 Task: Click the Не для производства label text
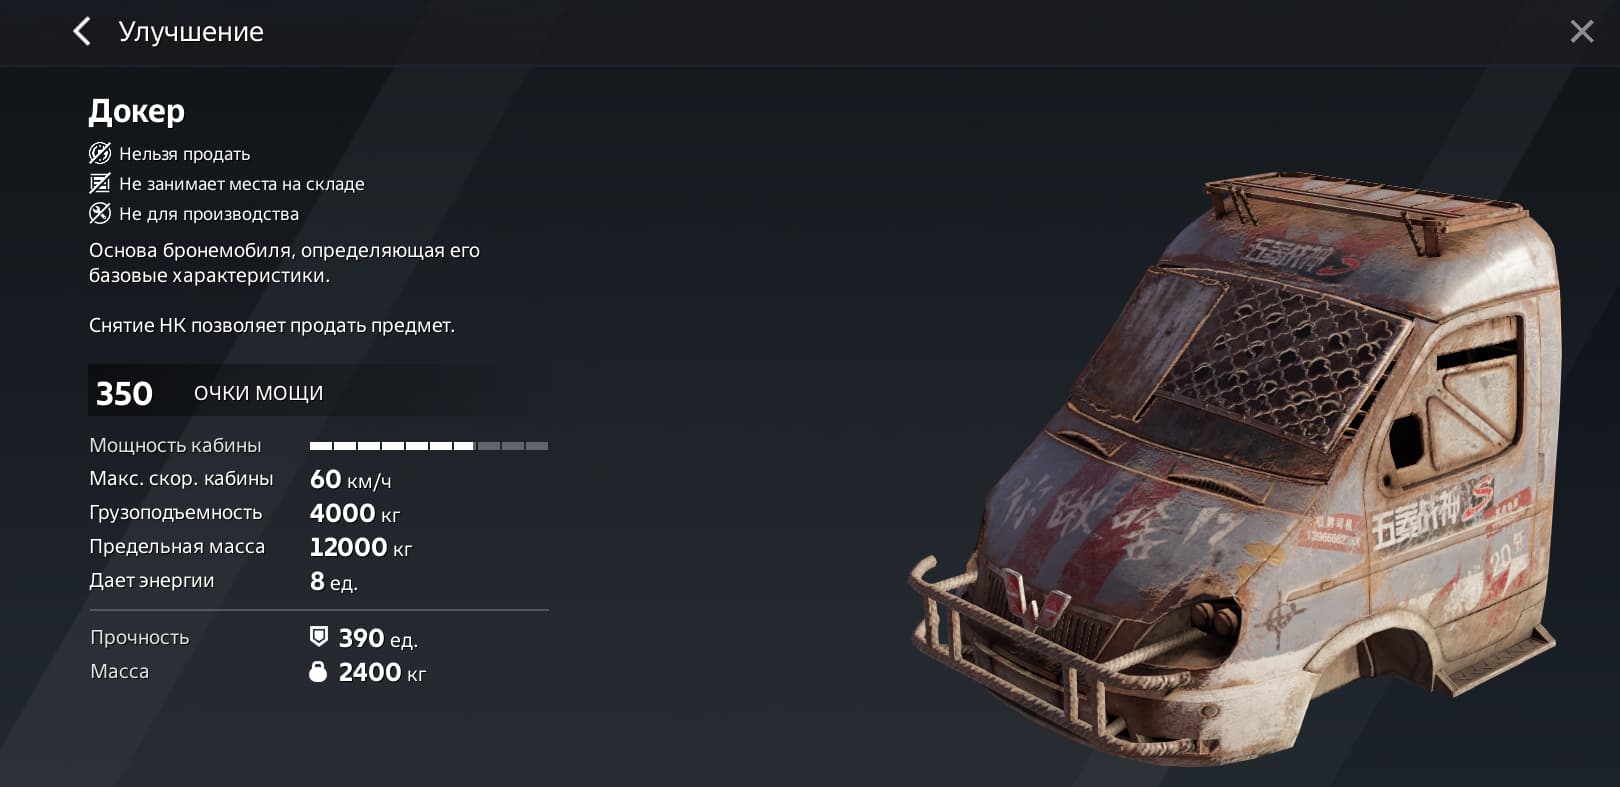pos(209,214)
